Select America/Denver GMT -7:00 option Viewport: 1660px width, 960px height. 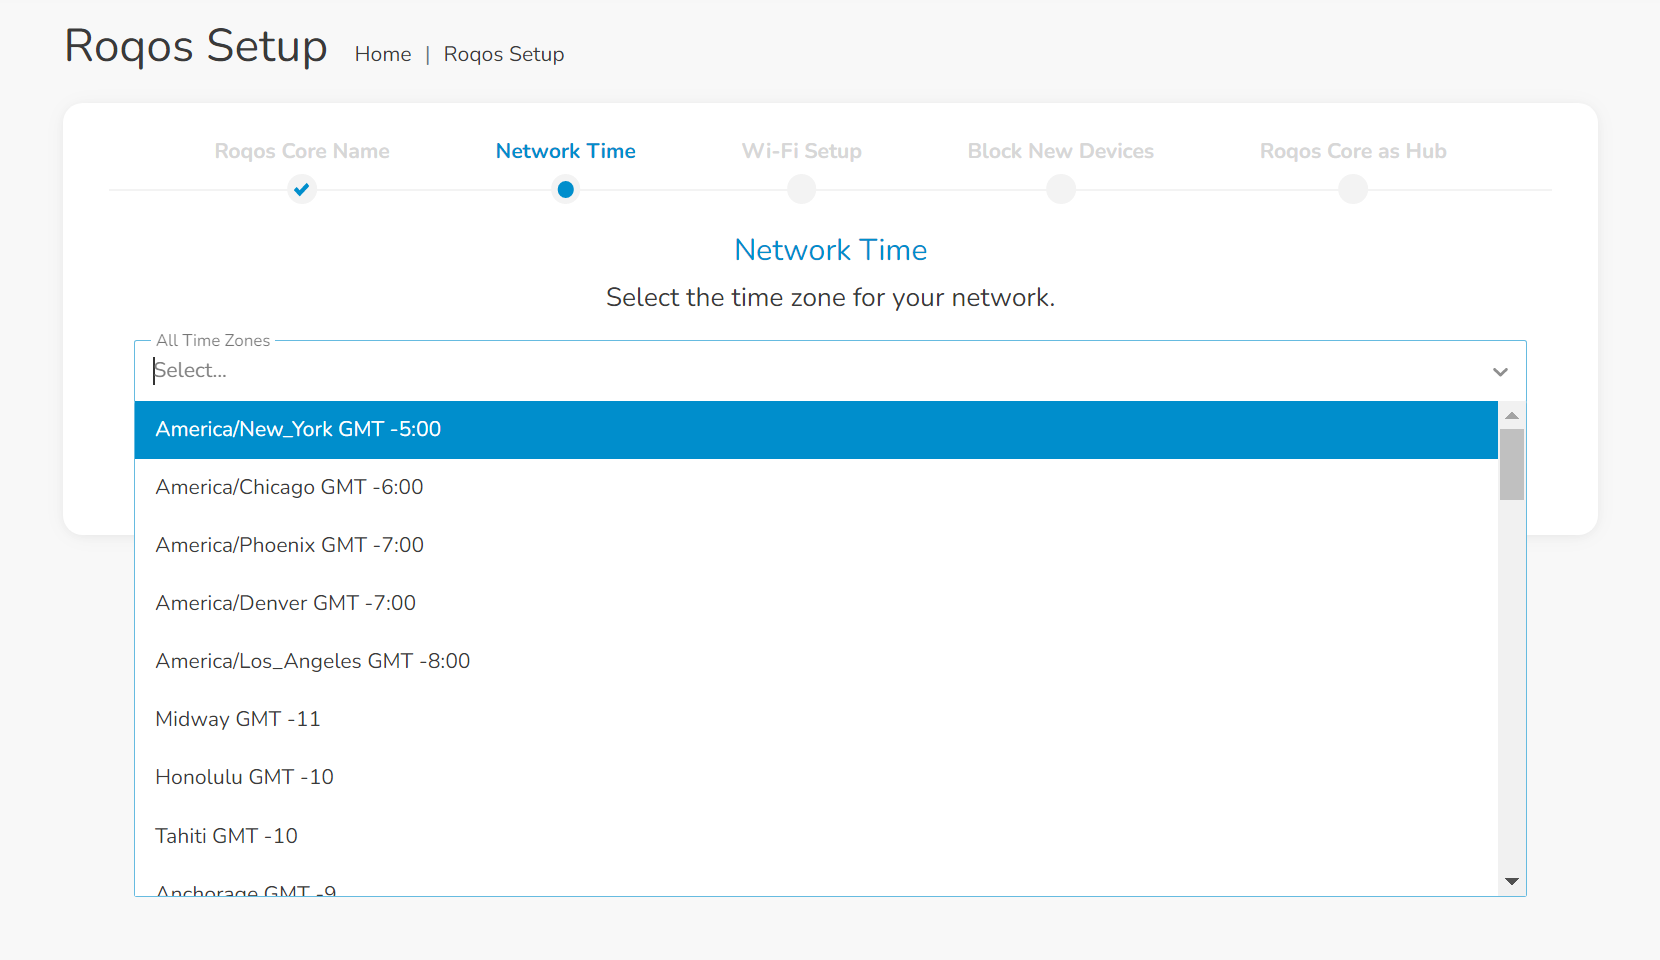click(x=816, y=604)
